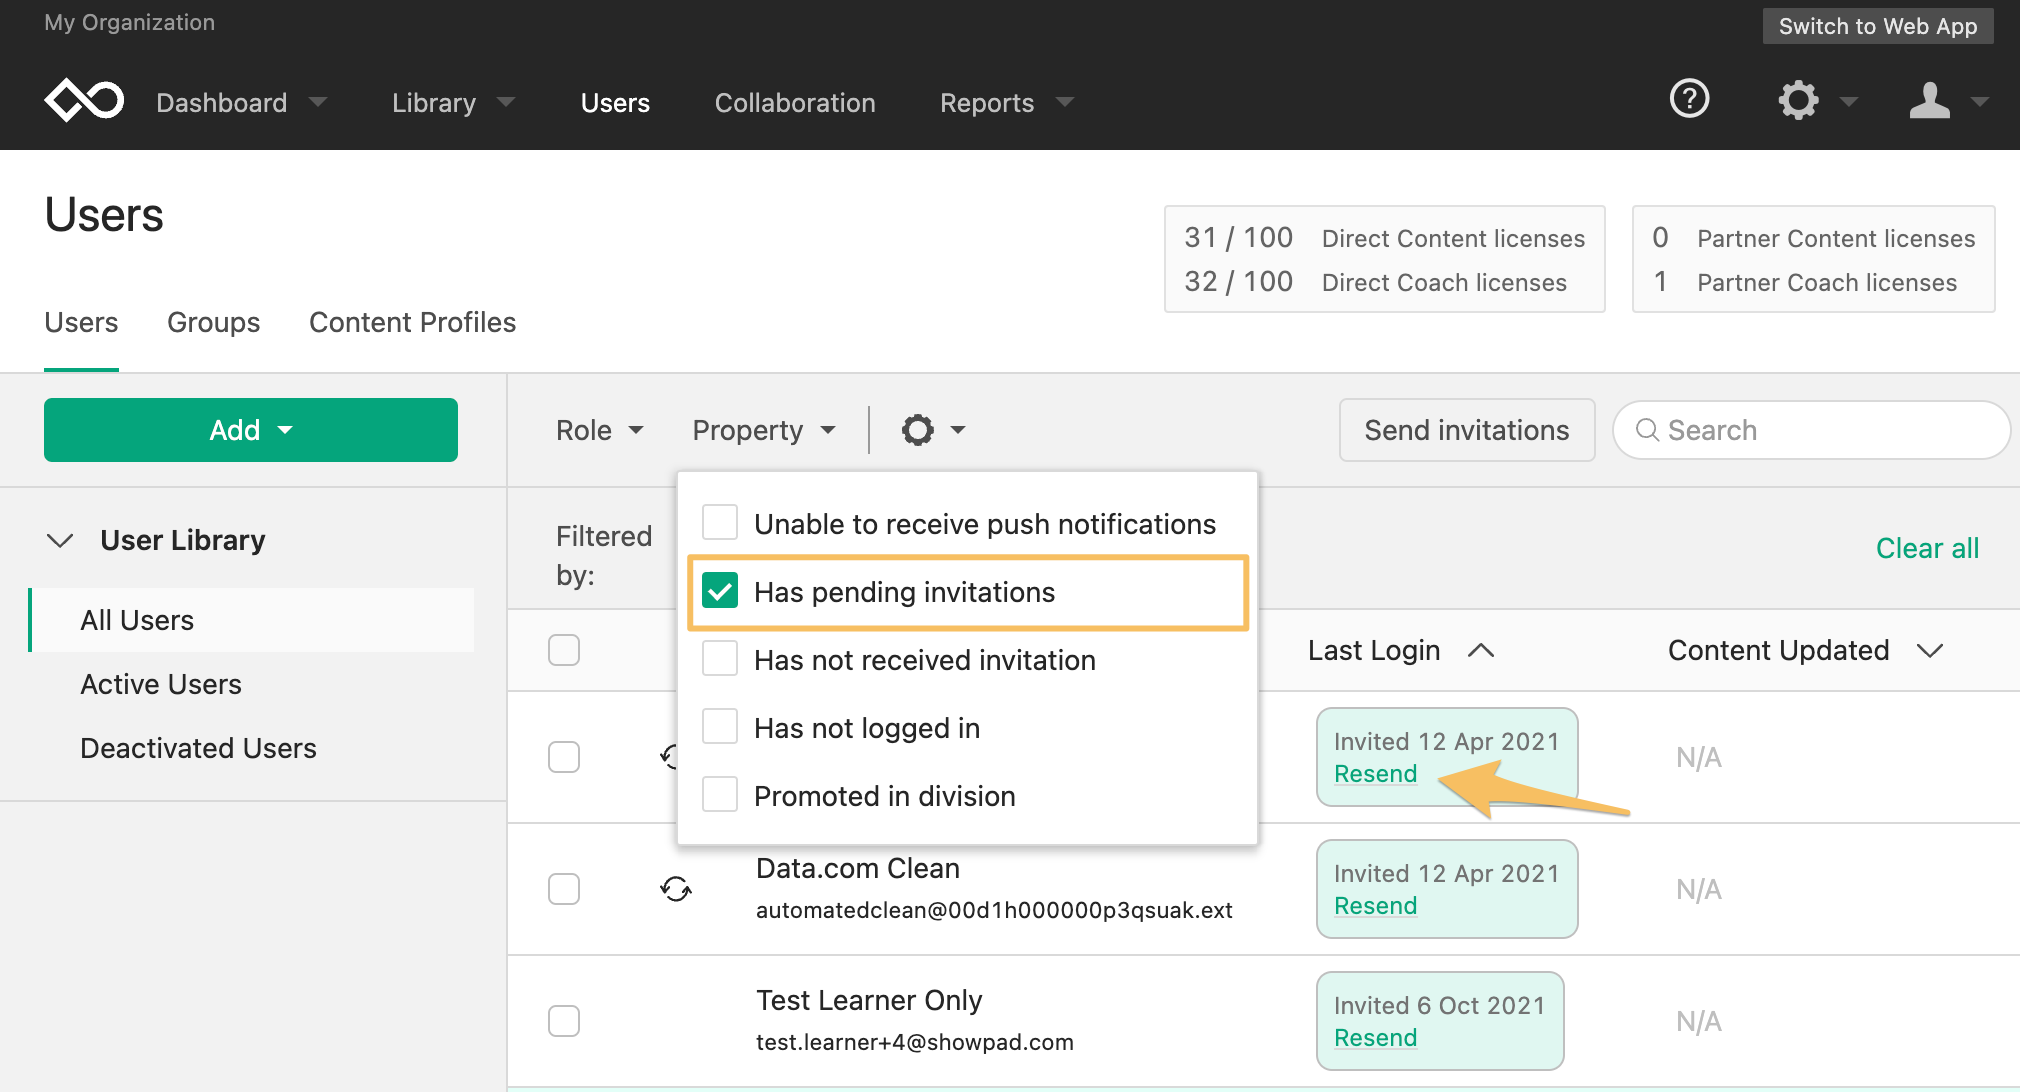Collapse the User Library section chevron

60,540
